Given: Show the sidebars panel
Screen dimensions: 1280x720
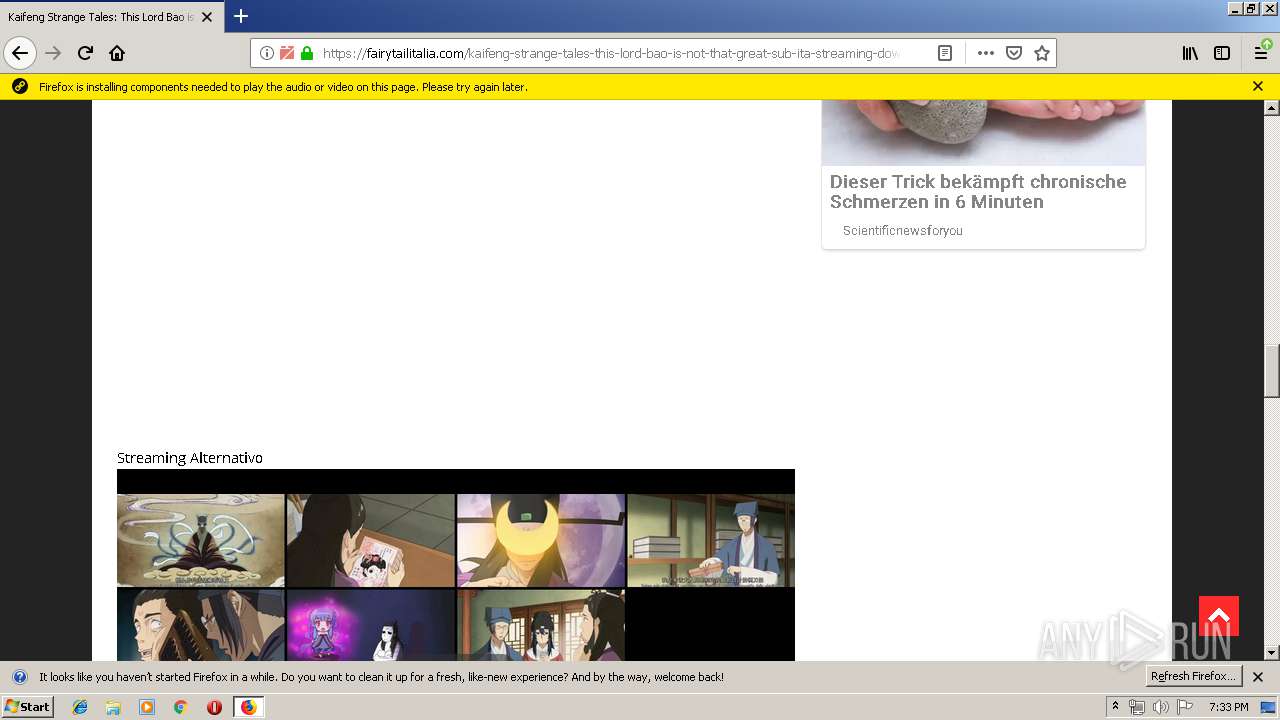Looking at the screenshot, I should pos(1222,53).
